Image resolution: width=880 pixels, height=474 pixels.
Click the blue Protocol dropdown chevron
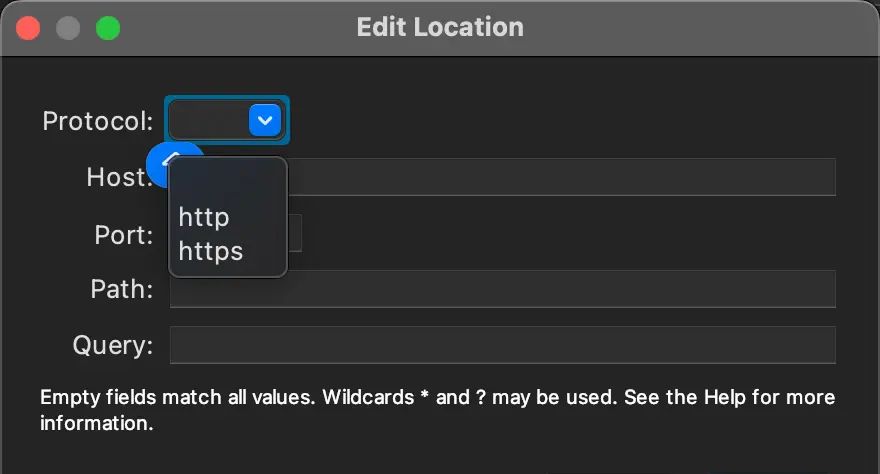pyautogui.click(x=265, y=121)
